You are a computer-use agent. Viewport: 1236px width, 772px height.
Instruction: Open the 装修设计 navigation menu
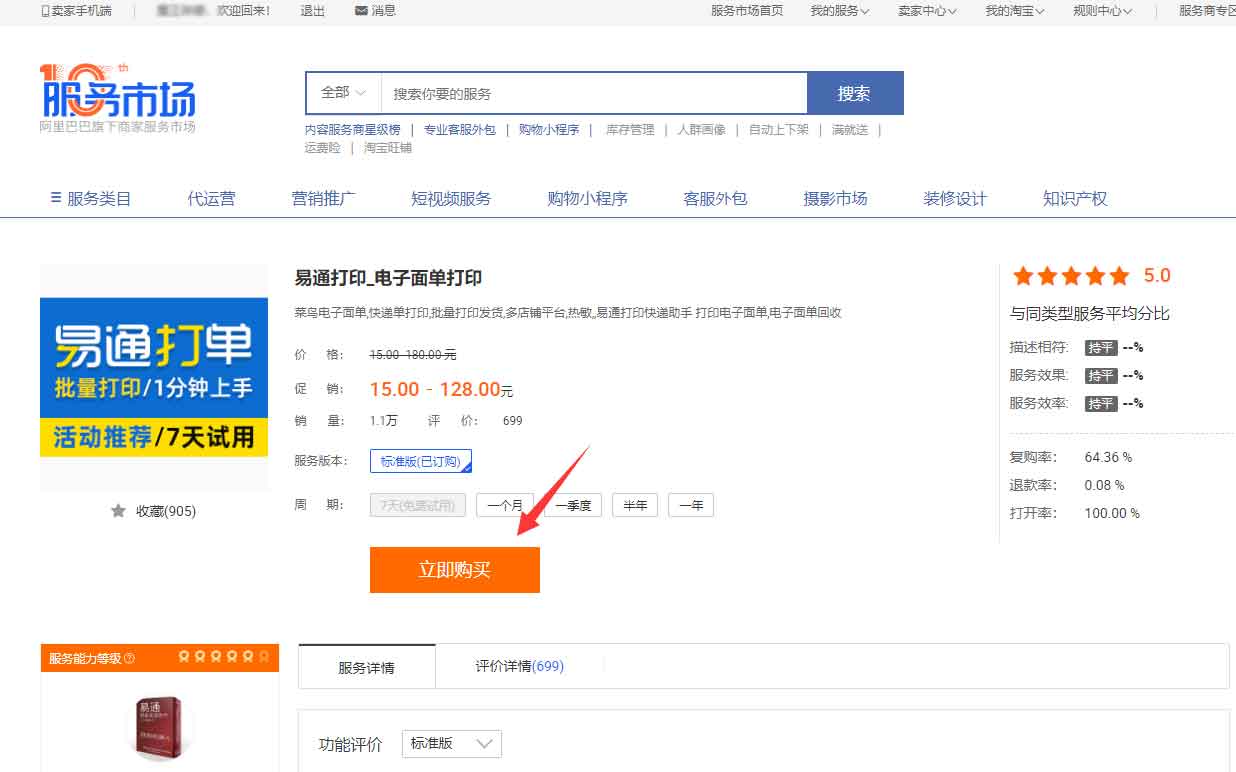(955, 198)
